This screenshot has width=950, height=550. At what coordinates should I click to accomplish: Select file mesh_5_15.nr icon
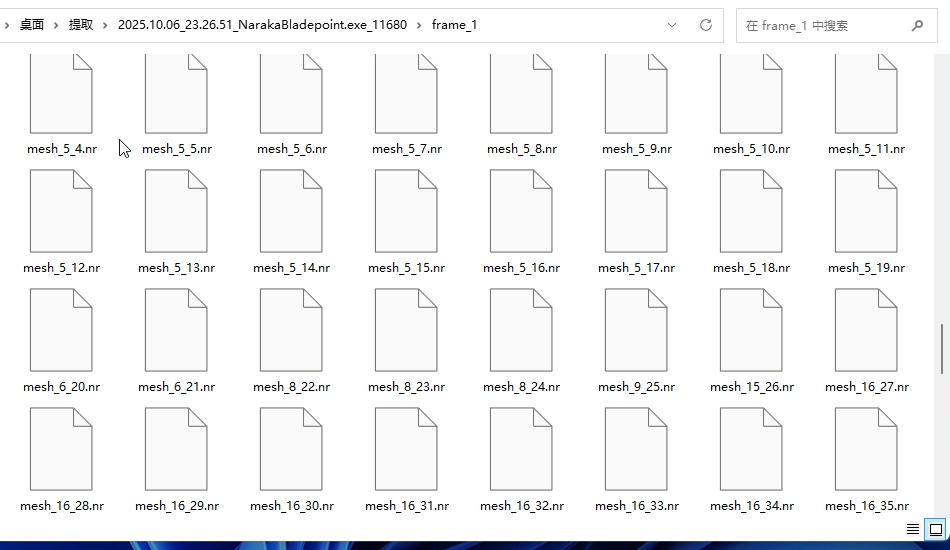click(406, 211)
